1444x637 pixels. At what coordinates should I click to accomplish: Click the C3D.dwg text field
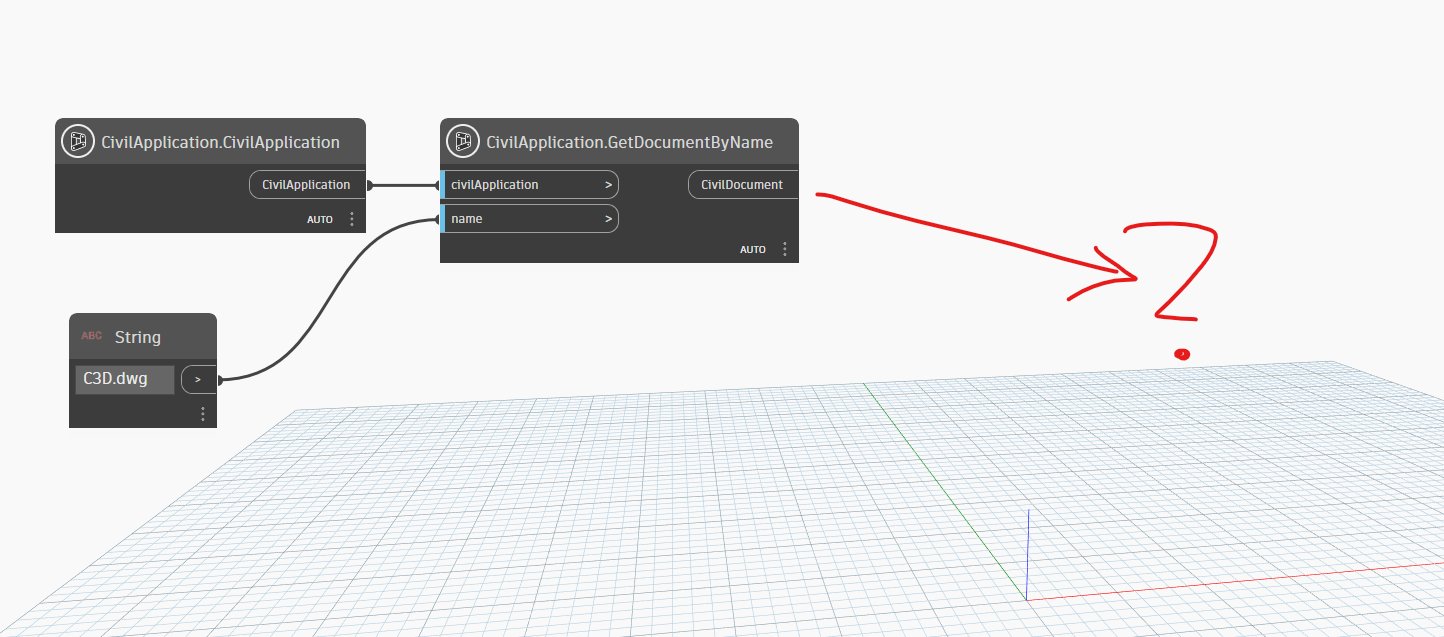click(125, 379)
